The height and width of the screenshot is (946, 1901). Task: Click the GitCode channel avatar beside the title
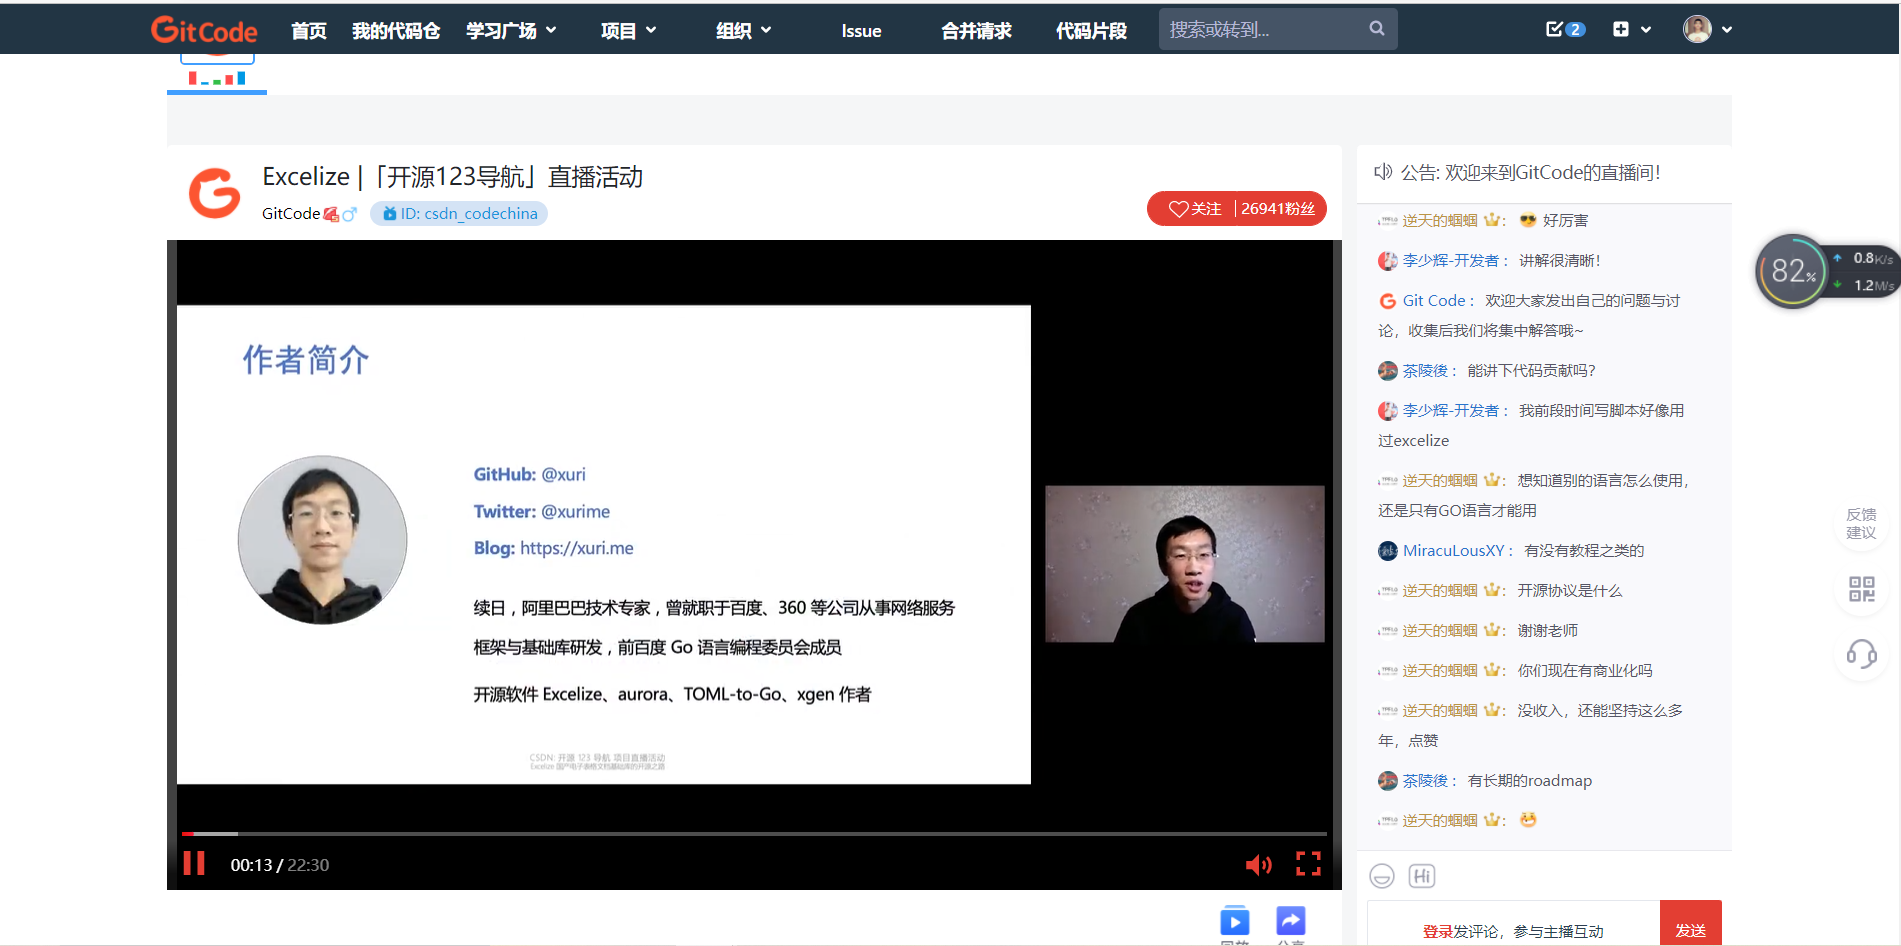coord(215,193)
